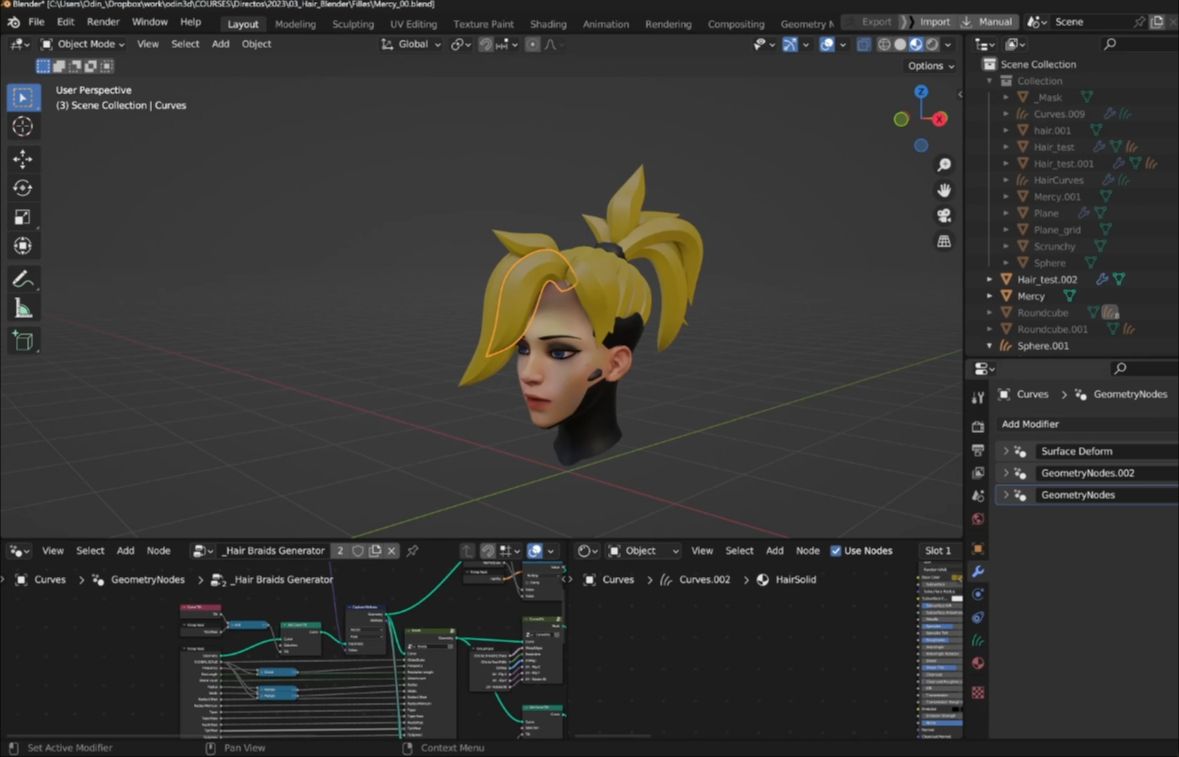Switch to the Shading workspace tab

548,24
